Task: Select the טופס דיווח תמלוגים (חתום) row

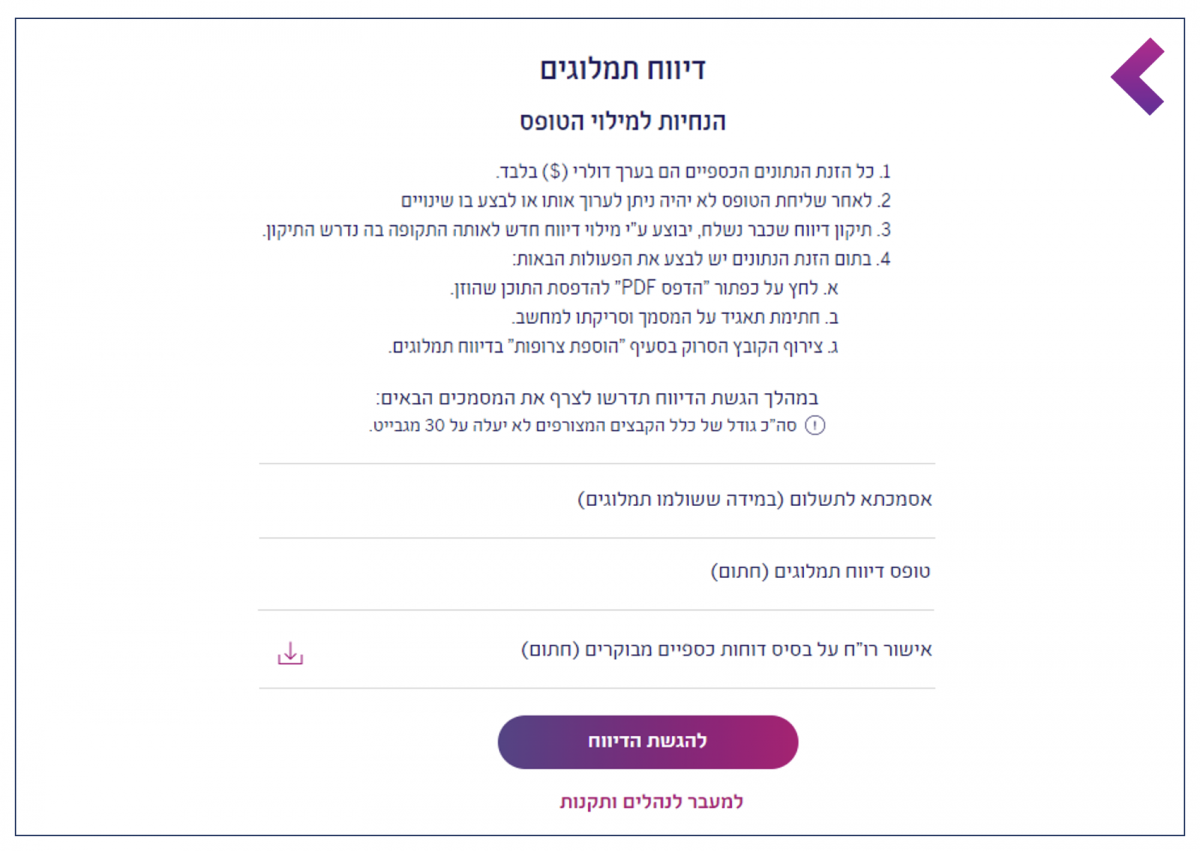Action: 820,572
